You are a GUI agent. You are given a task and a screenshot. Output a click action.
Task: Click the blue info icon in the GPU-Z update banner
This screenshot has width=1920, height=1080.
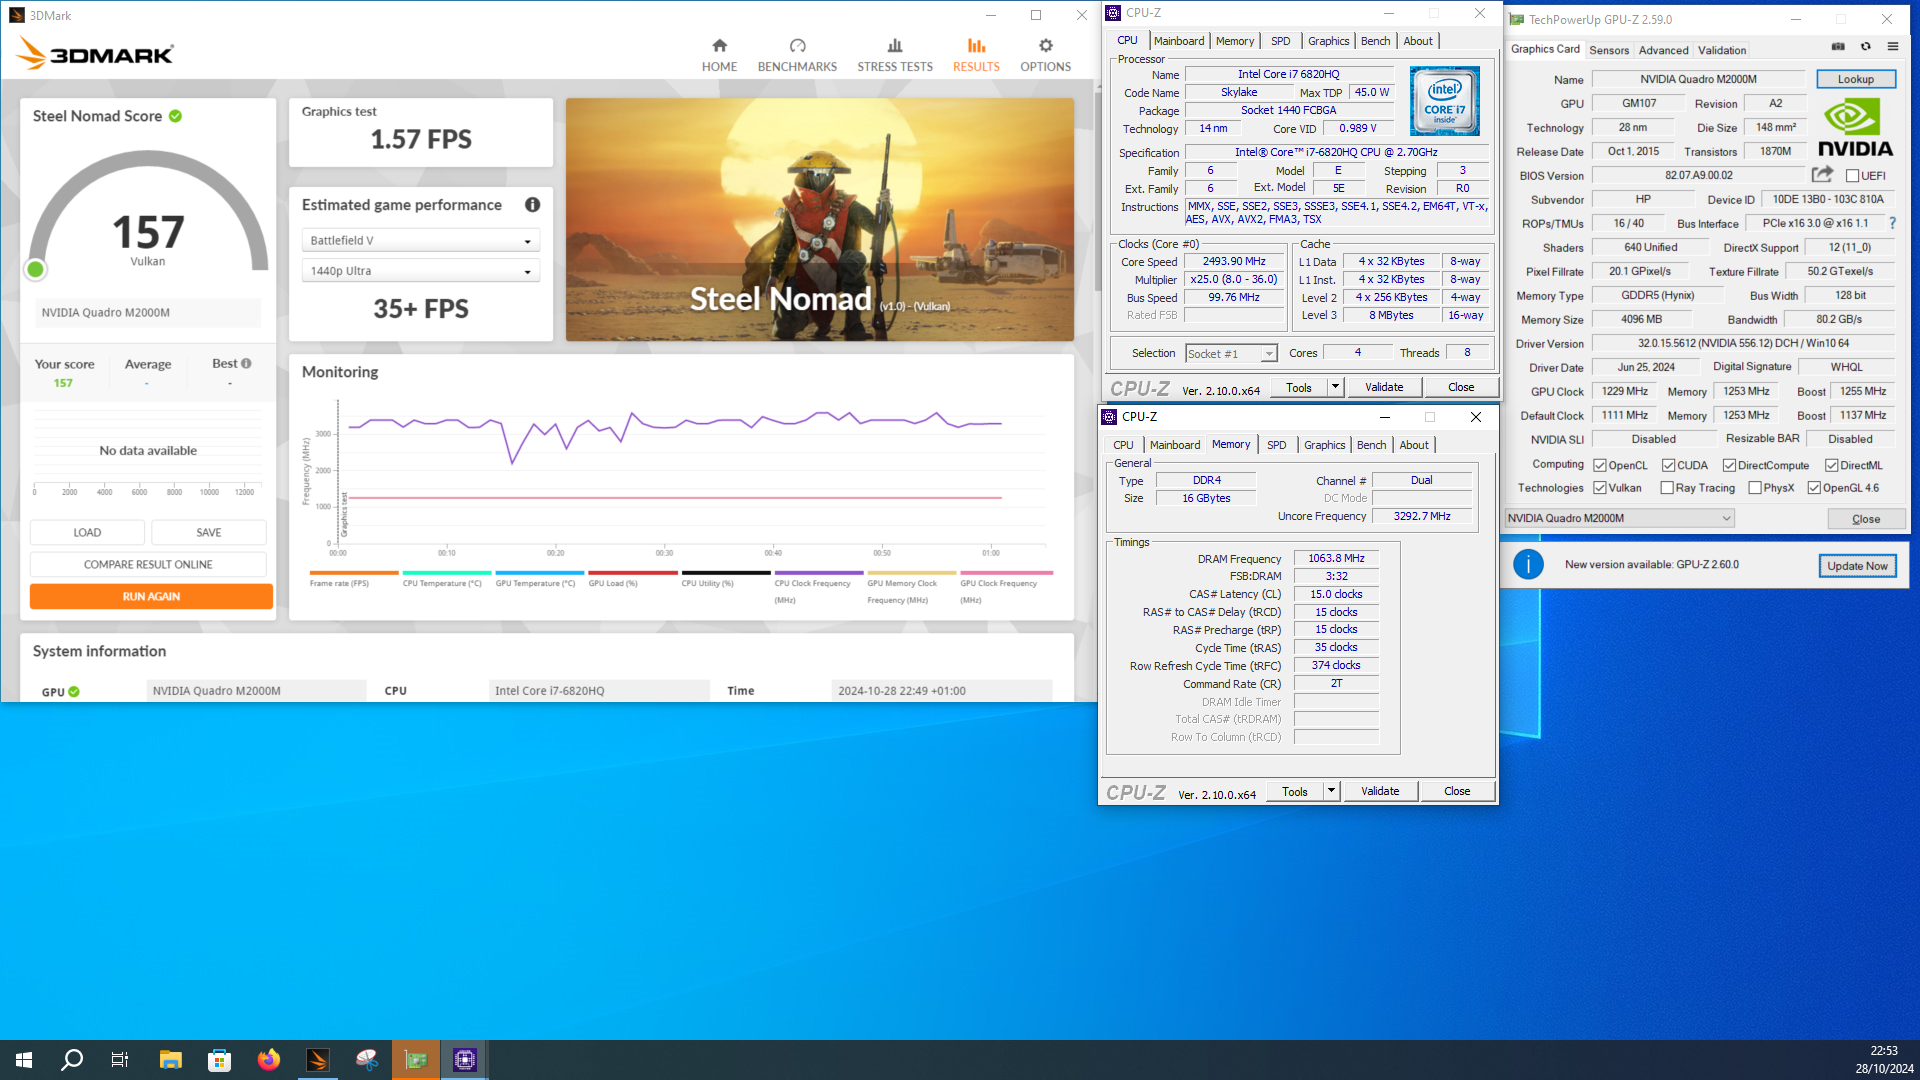coord(1528,565)
